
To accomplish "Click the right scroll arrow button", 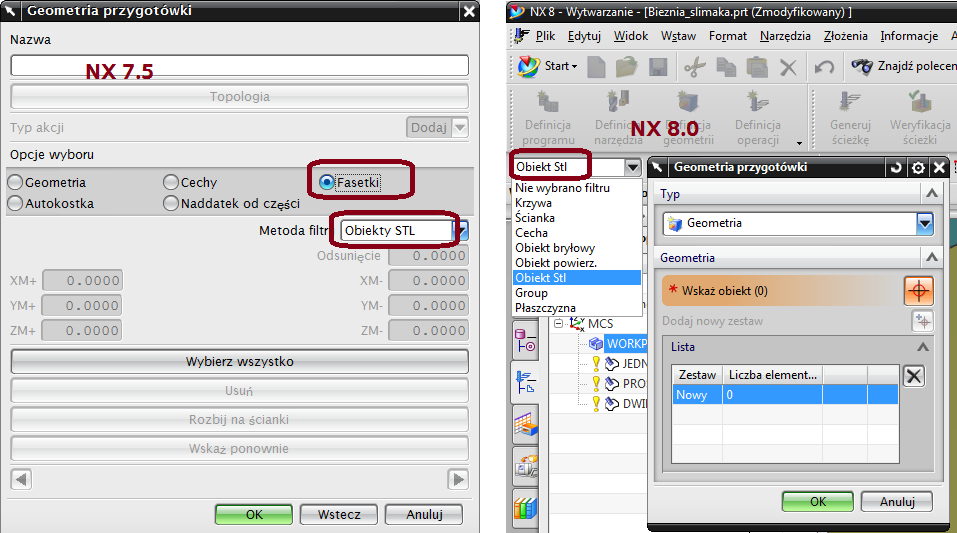I will pyautogui.click(x=458, y=479).
